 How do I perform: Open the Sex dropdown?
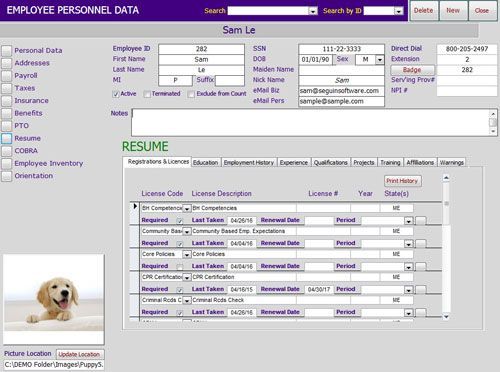point(380,60)
